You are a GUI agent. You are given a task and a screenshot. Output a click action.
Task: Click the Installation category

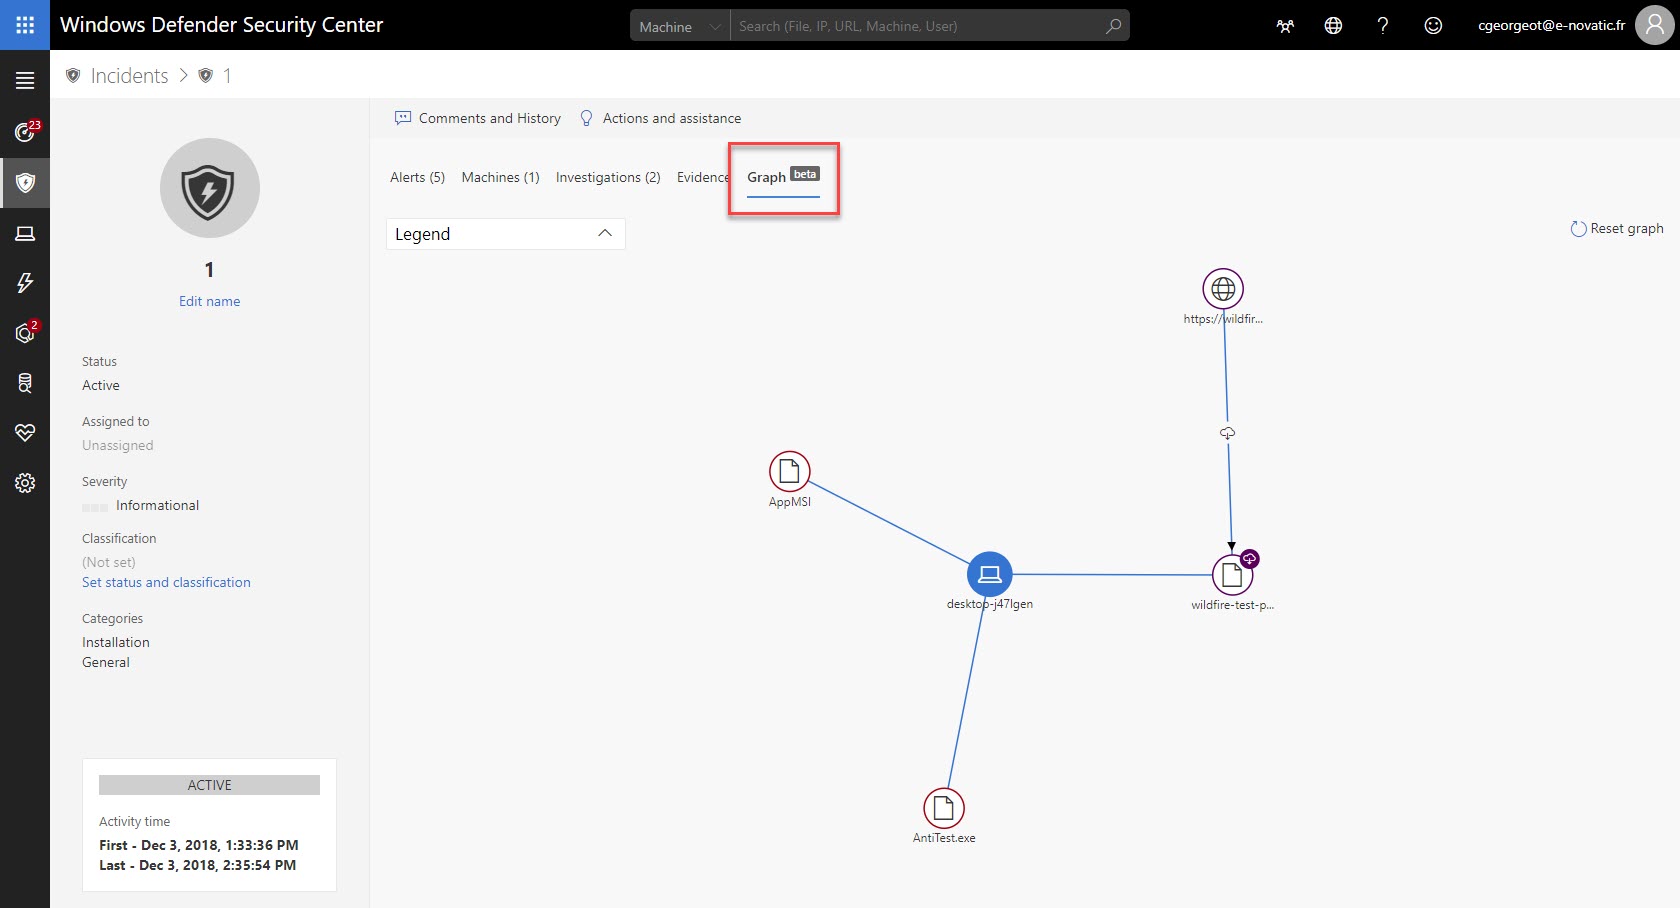pyautogui.click(x=116, y=642)
